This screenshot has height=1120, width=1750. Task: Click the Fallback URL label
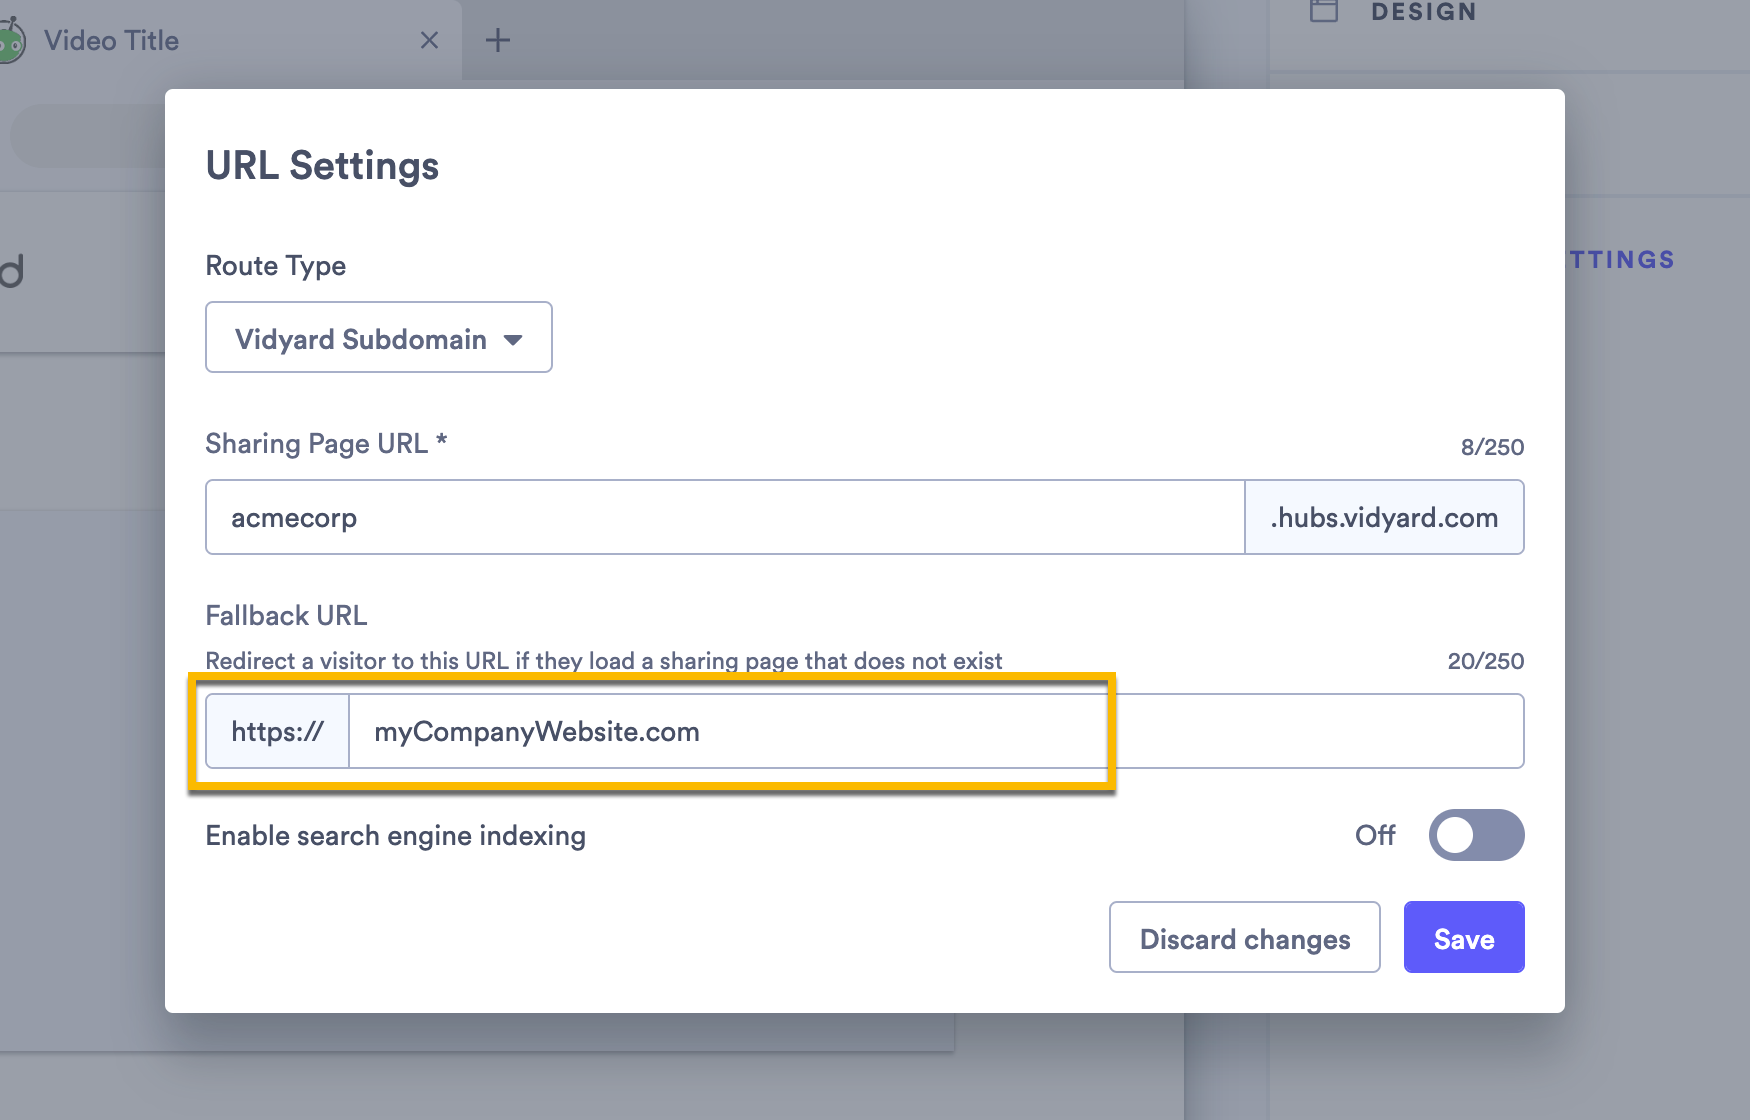tap(286, 615)
